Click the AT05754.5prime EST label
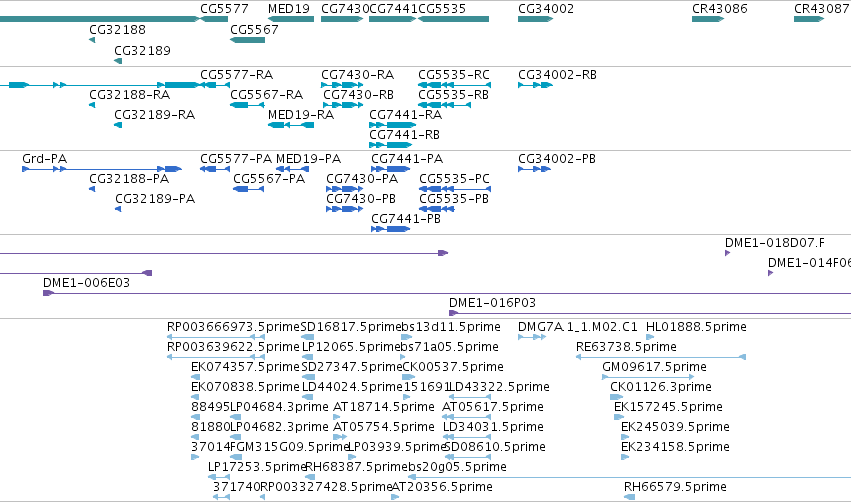Viewport: 851px width, 502px height. point(384,428)
